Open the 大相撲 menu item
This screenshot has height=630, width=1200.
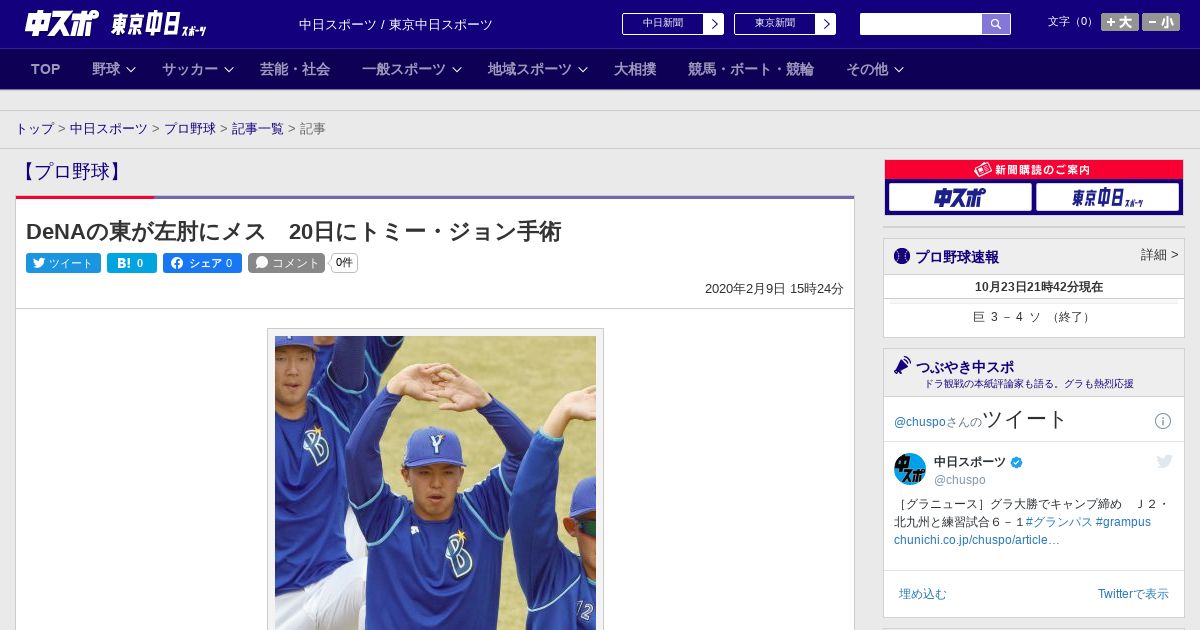(635, 69)
